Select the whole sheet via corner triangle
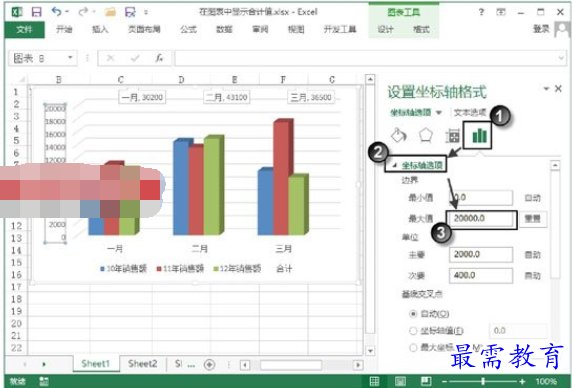The image size is (572, 388). [21, 79]
